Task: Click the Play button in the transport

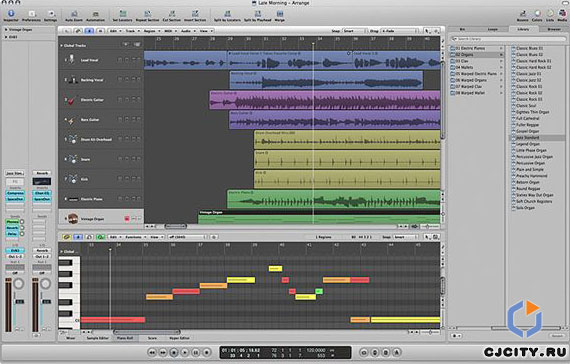Action: click(x=185, y=352)
